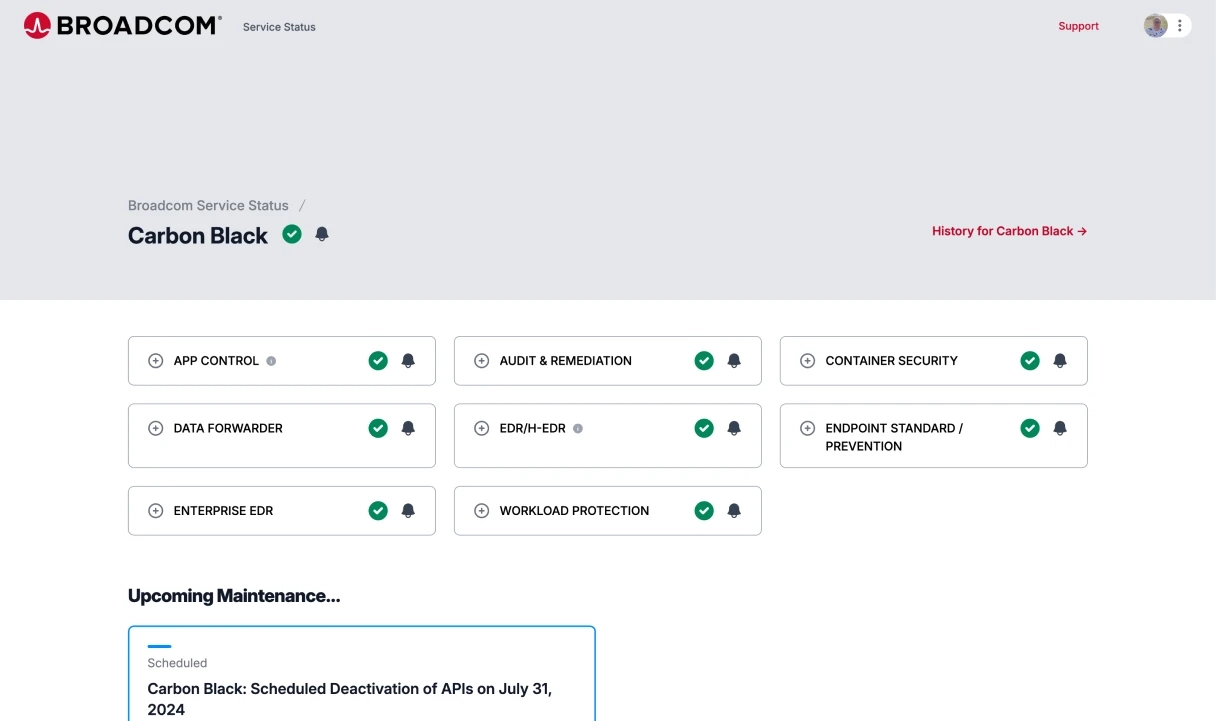Image resolution: width=1216 pixels, height=721 pixels.
Task: Click the Carbon Black subscription bell icon
Action: pyautogui.click(x=322, y=234)
